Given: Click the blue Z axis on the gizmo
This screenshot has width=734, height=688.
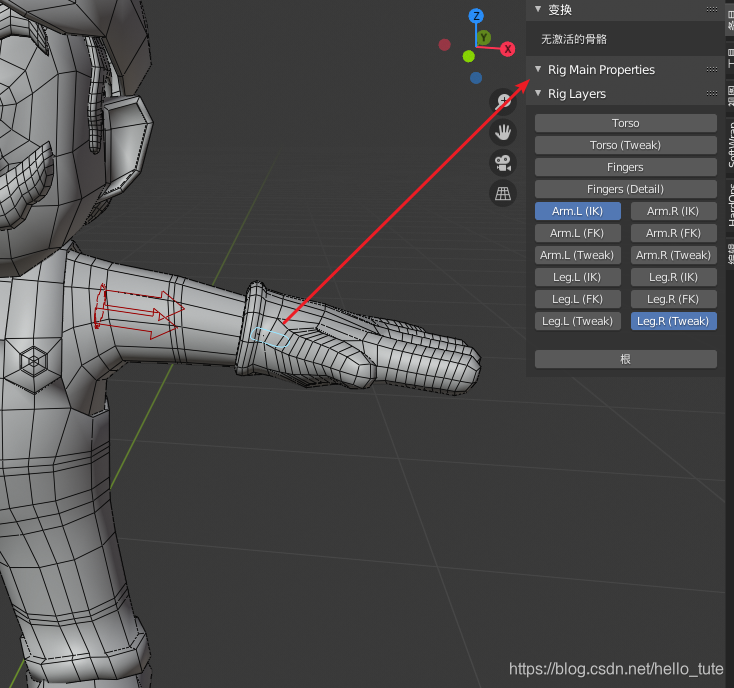Looking at the screenshot, I should [476, 16].
